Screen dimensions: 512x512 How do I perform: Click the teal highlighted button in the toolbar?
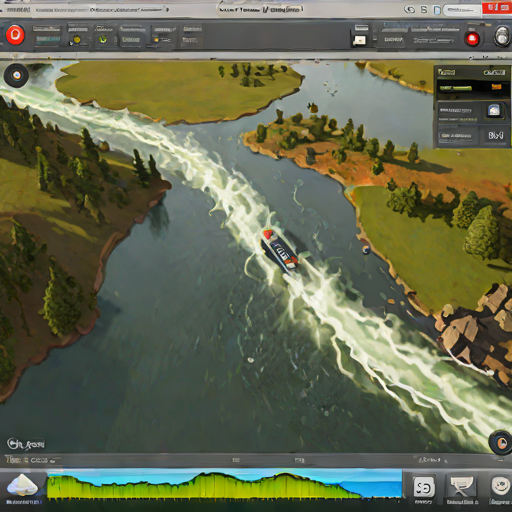[48, 40]
